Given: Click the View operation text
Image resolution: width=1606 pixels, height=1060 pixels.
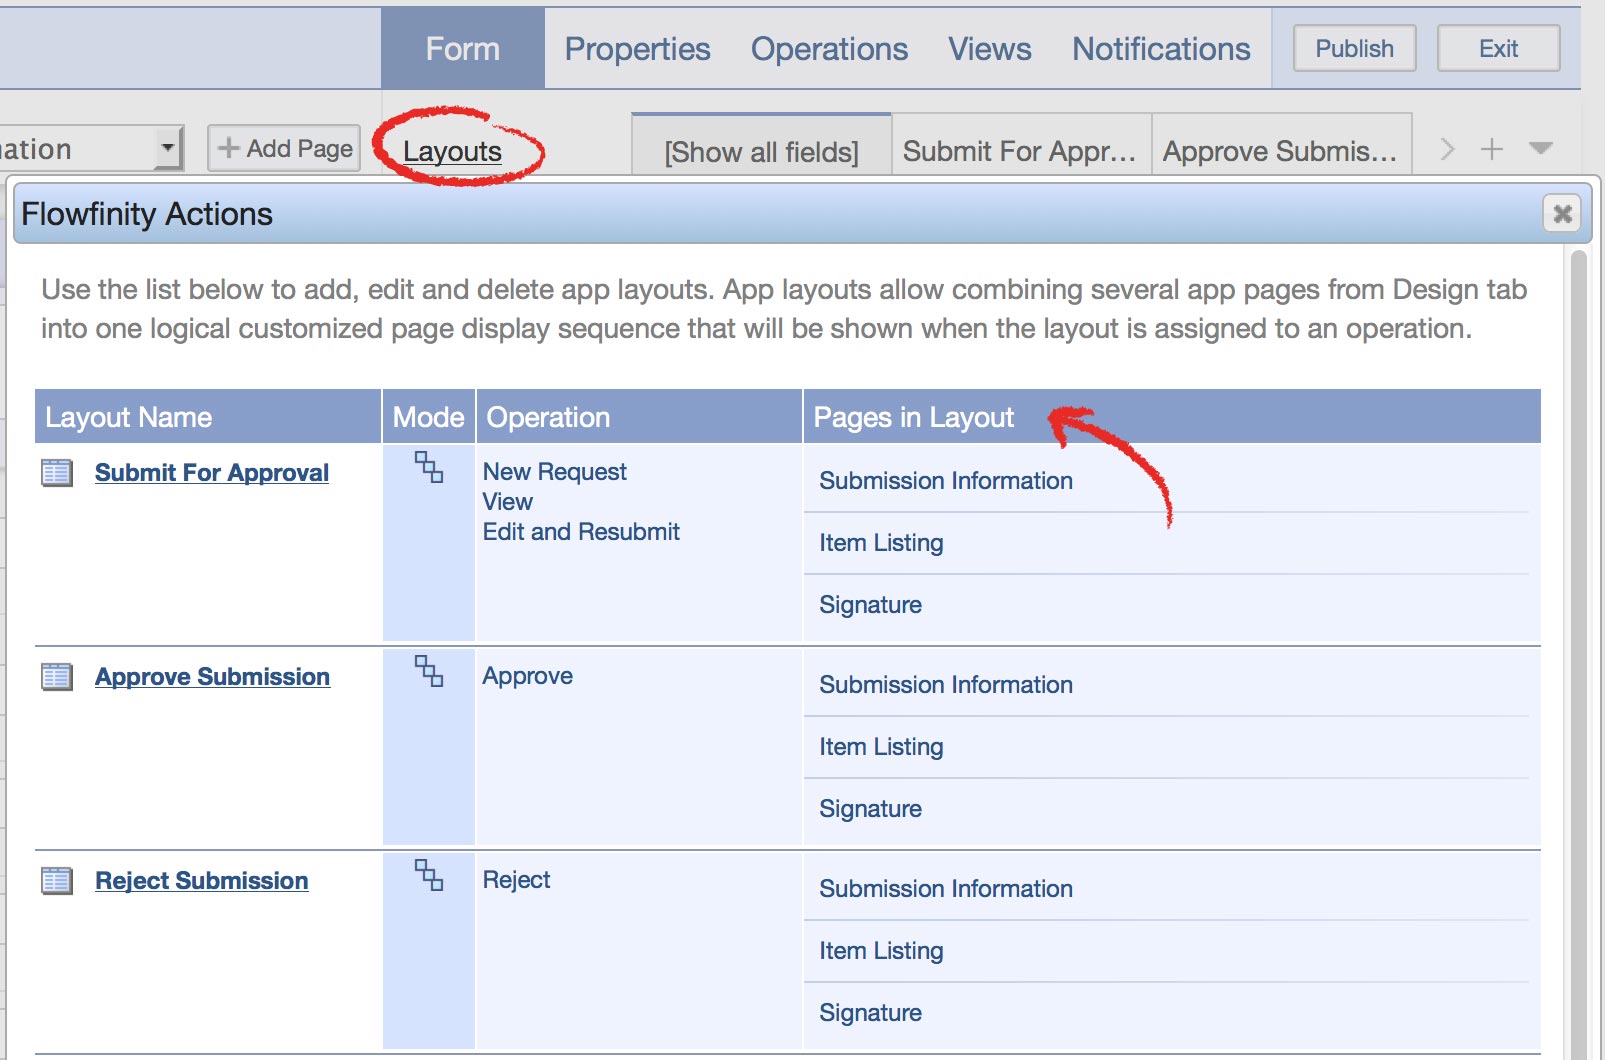Looking at the screenshot, I should (x=508, y=502).
